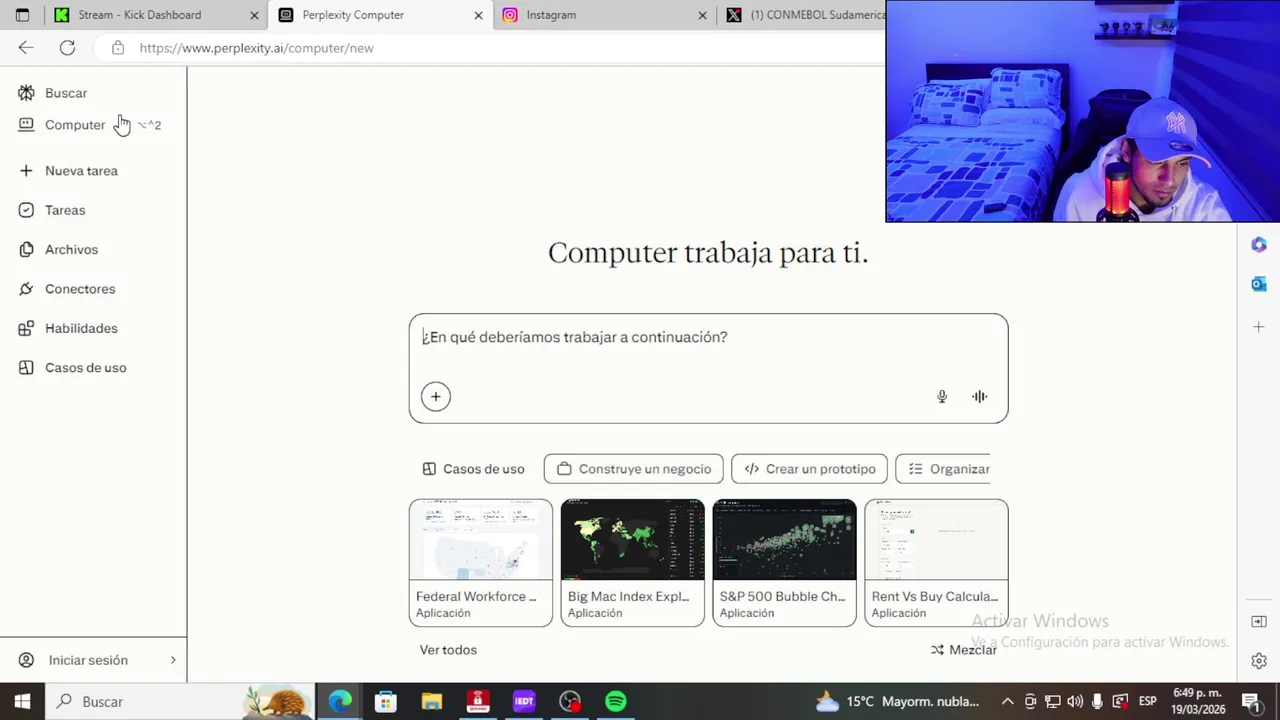Click the Iniciar sesión user icon
Screen dimensions: 1280x720
click(27, 660)
